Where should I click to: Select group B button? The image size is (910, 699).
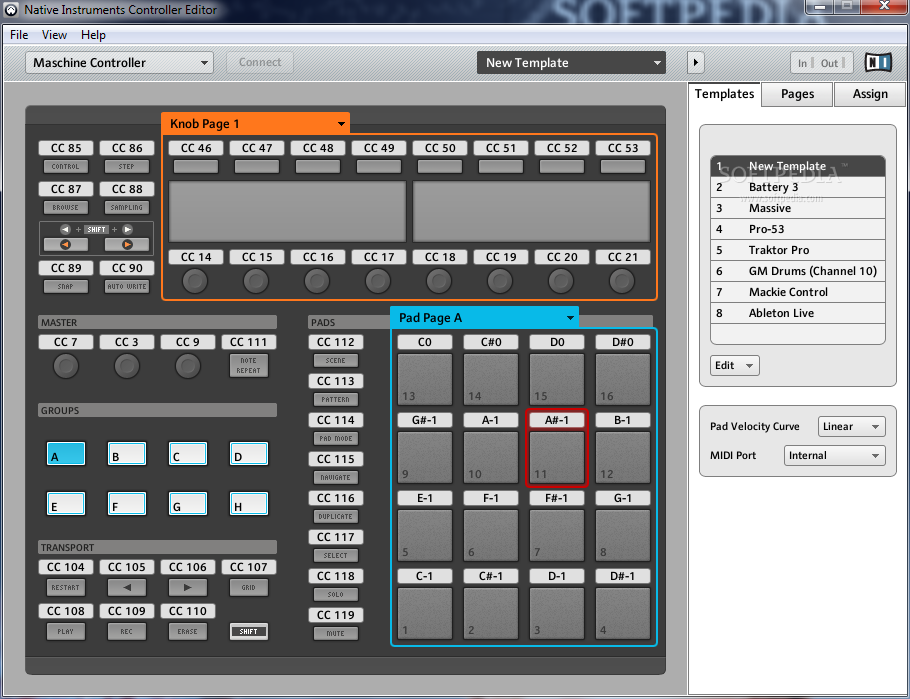pos(127,453)
